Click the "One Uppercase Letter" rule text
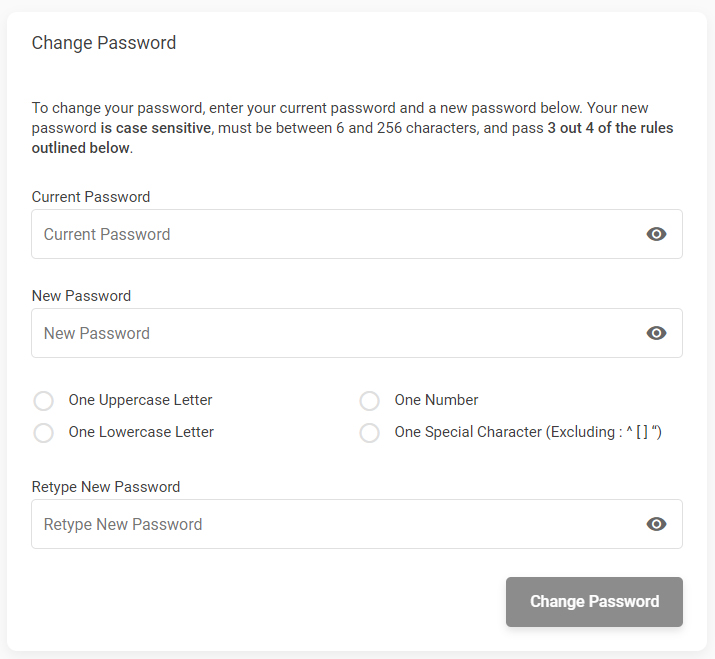 141,400
